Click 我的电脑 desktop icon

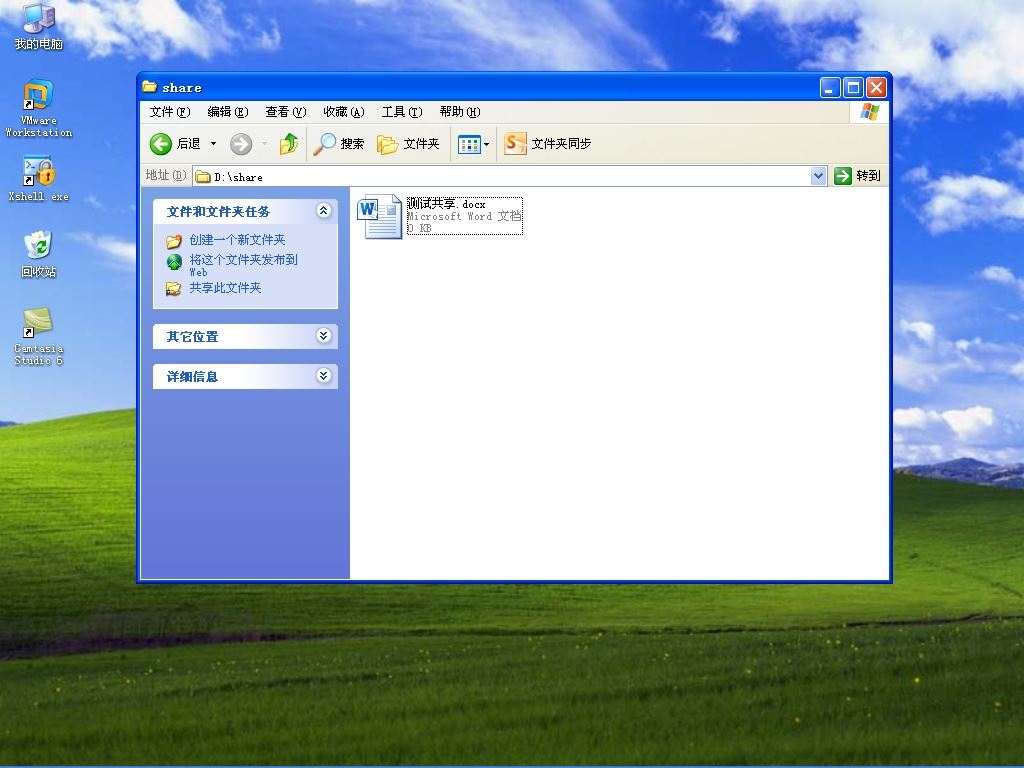click(x=39, y=26)
